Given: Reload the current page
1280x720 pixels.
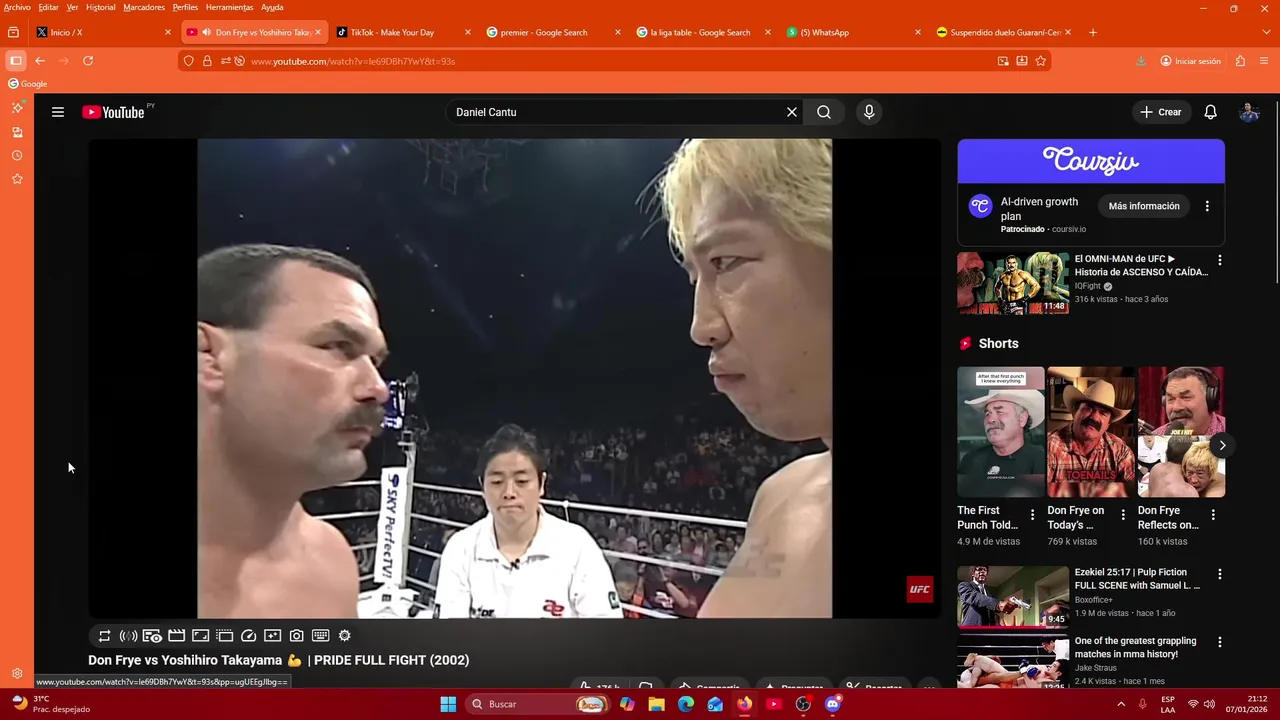Looking at the screenshot, I should (x=88, y=61).
